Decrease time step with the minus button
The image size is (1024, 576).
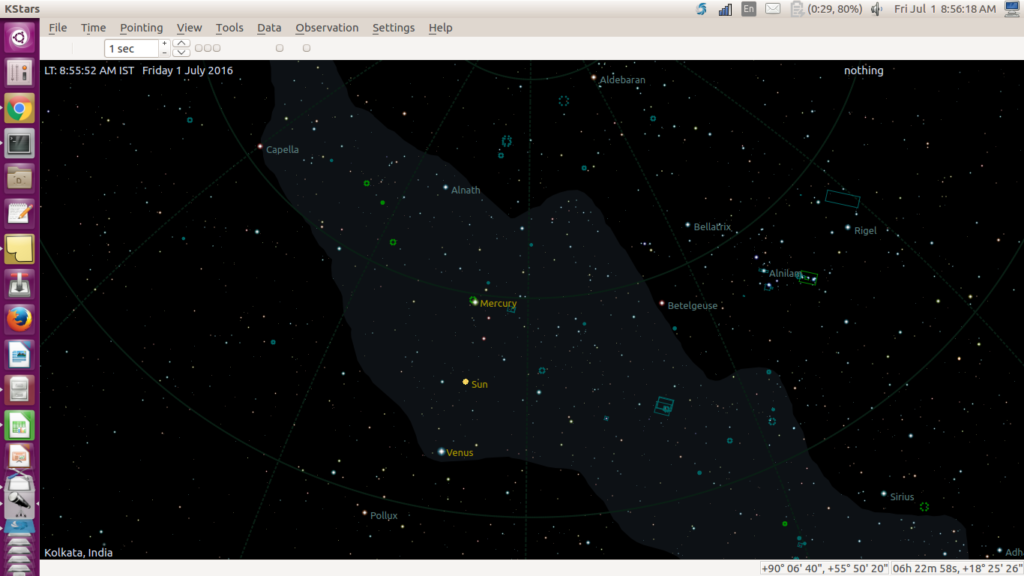pyautogui.click(x=165, y=53)
